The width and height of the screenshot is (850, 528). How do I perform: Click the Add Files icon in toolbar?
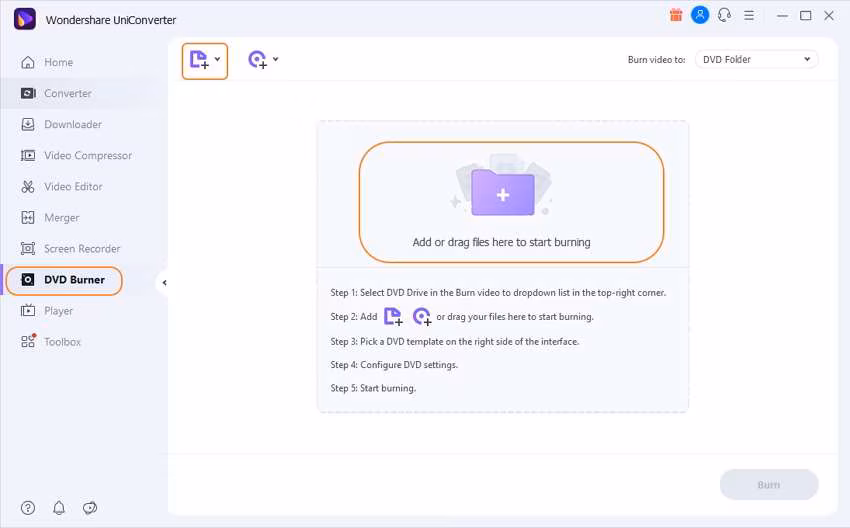(199, 60)
